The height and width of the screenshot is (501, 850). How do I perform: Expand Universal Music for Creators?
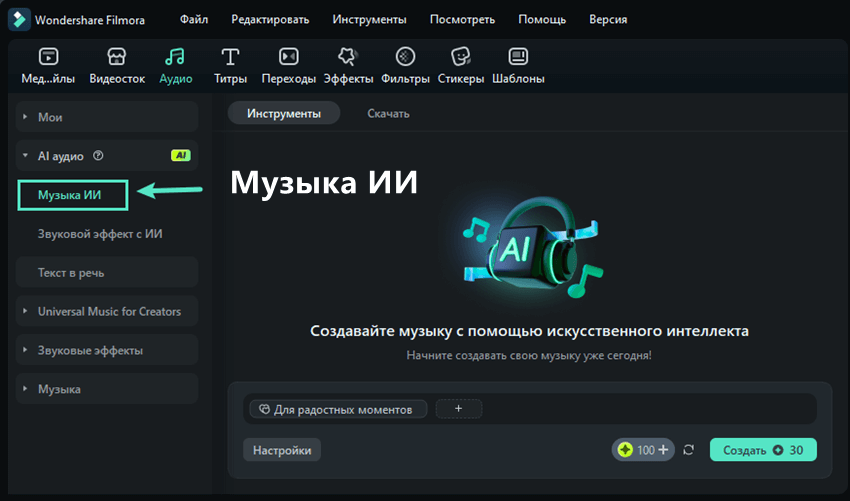[x=107, y=311]
